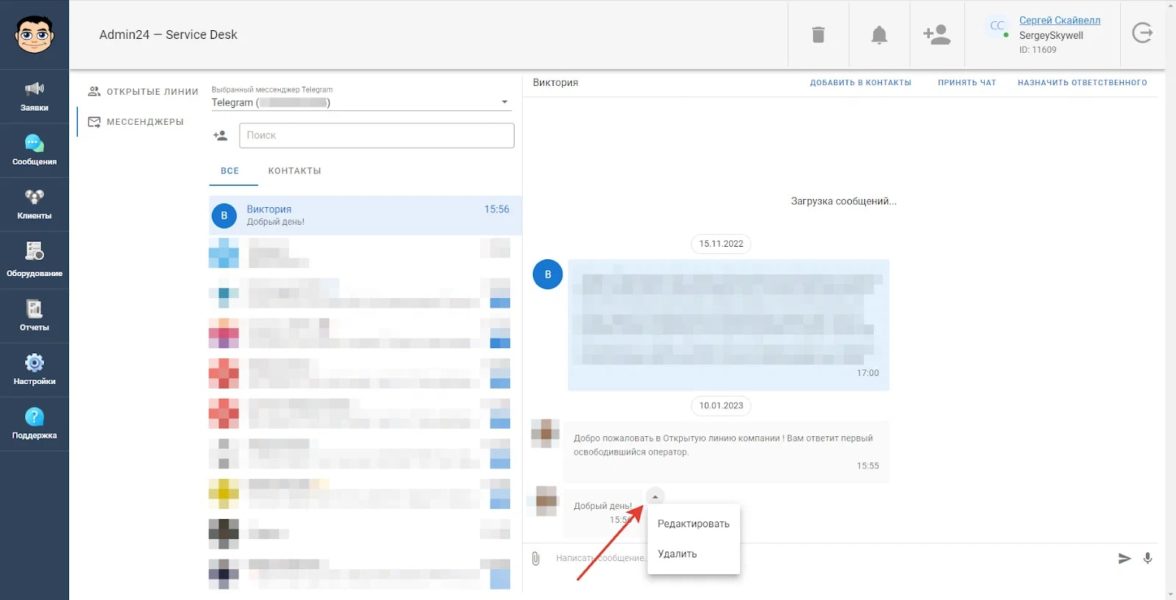The width and height of the screenshot is (1176, 600).
Task: Open notifications bell in top bar
Action: pyautogui.click(x=879, y=35)
